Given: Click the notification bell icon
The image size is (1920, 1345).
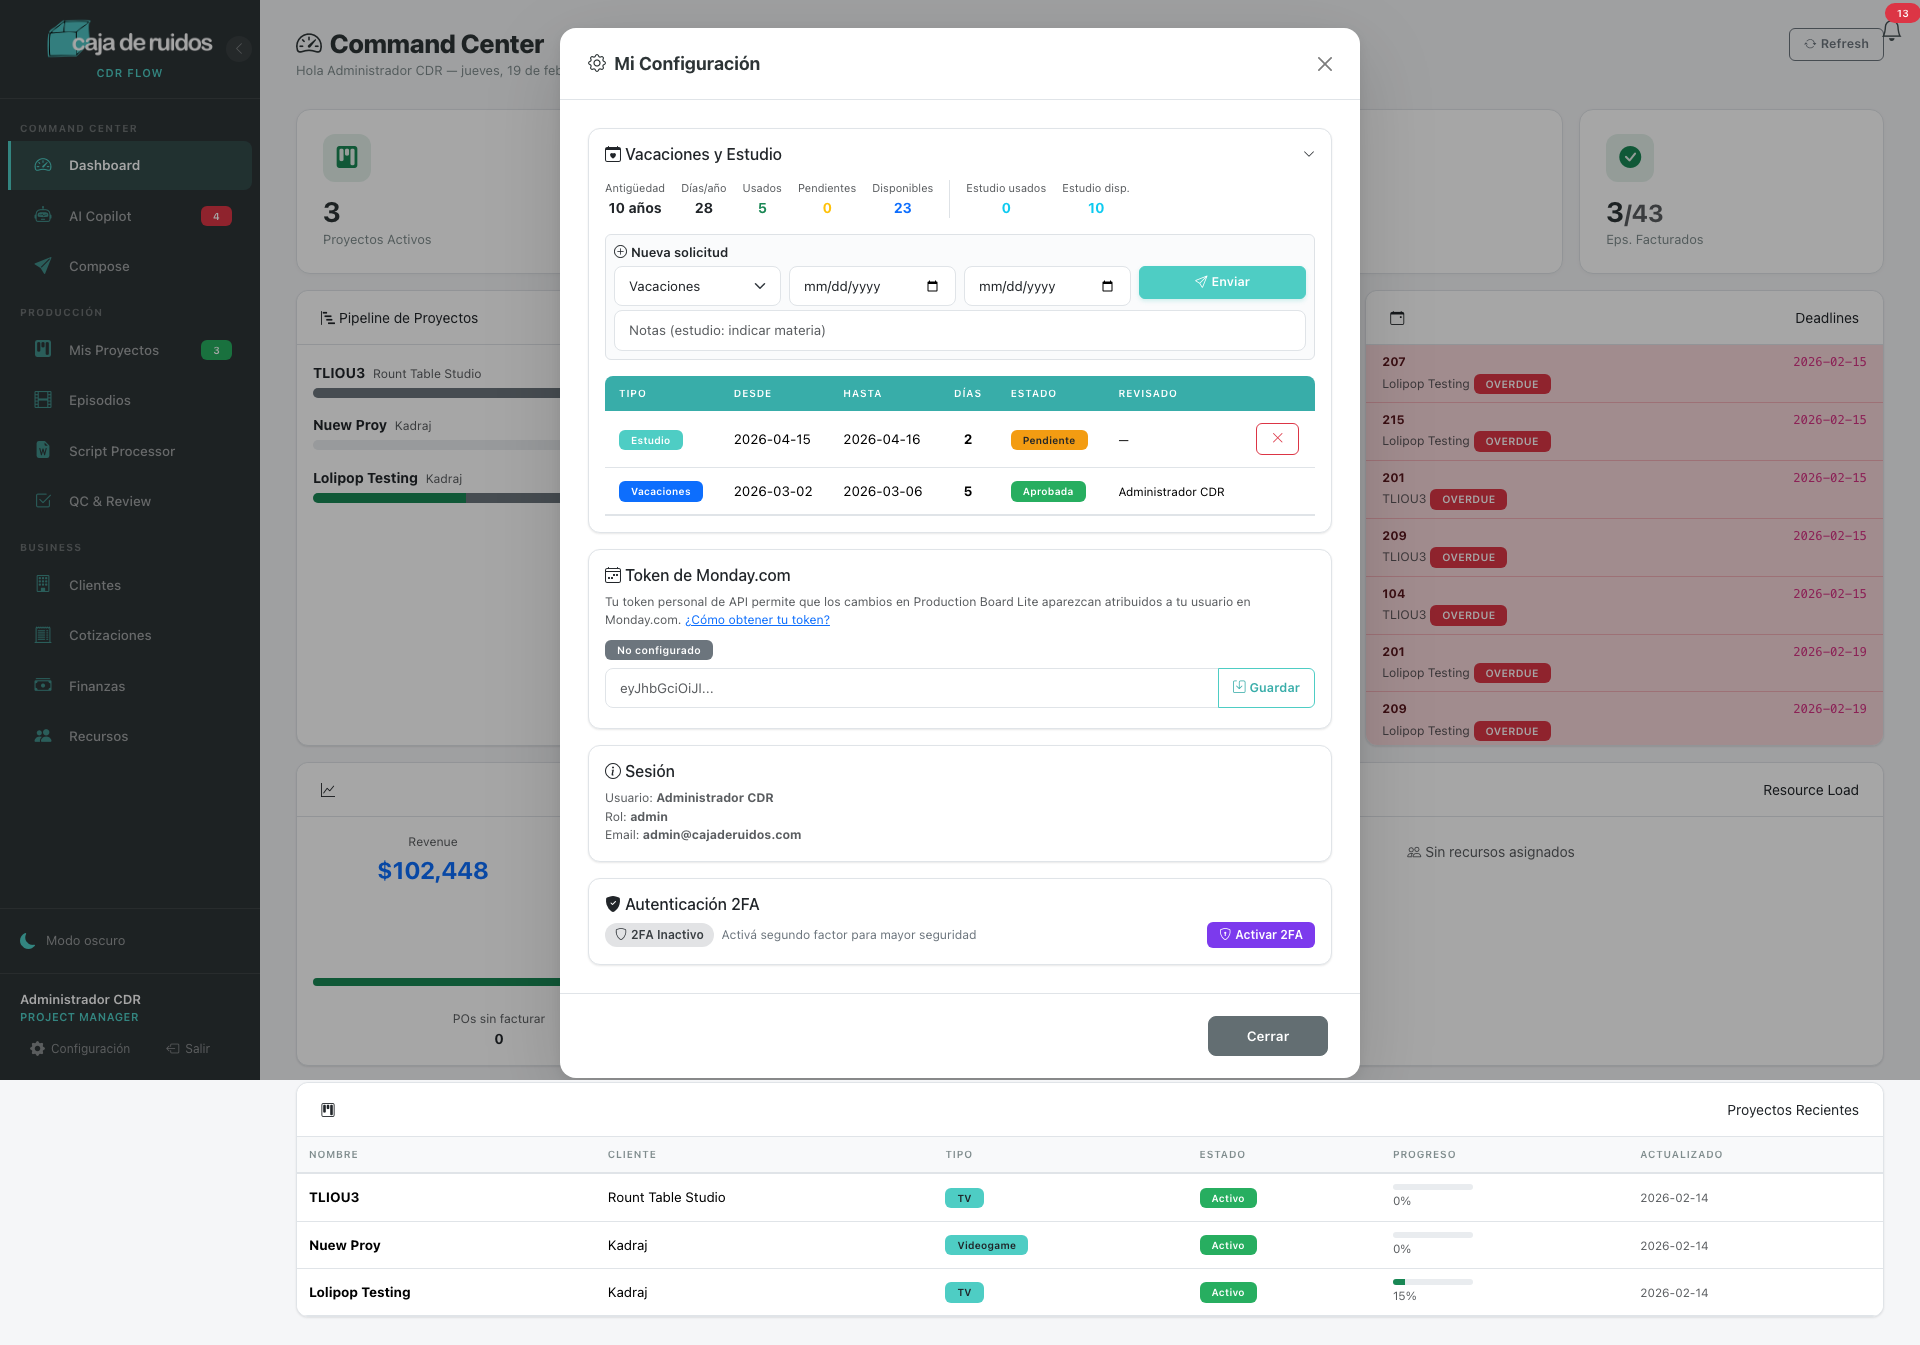Looking at the screenshot, I should (x=1891, y=32).
